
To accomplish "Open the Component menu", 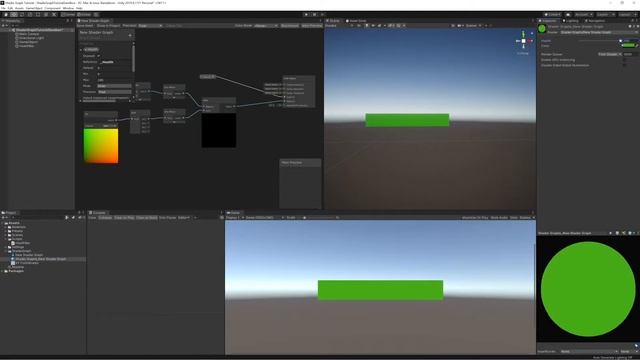I will point(52,8).
